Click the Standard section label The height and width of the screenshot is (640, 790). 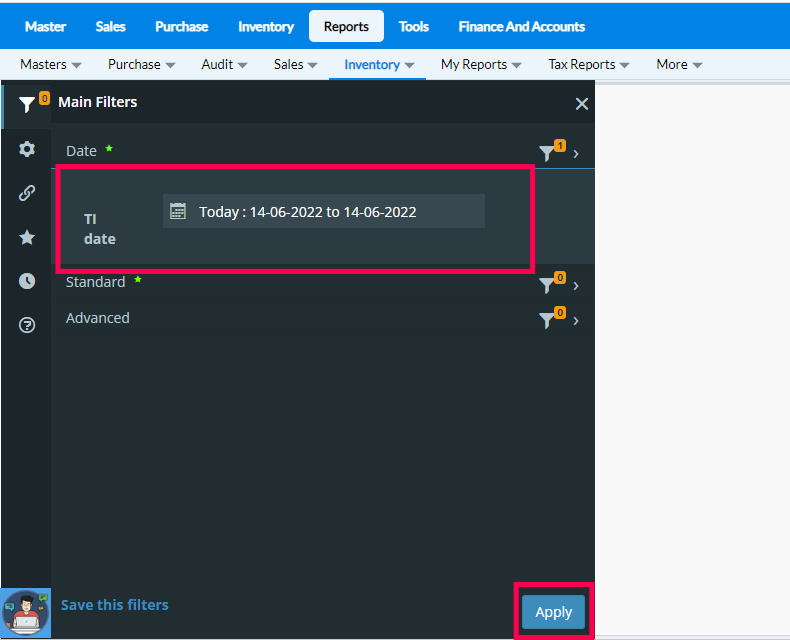coord(95,282)
